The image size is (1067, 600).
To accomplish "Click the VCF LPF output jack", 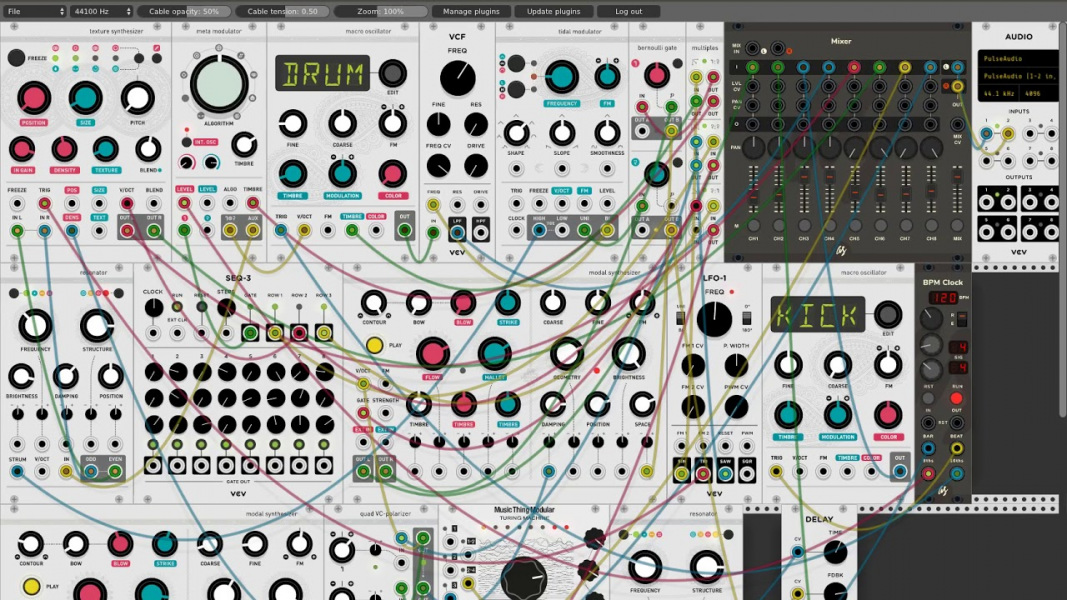I will click(x=457, y=233).
